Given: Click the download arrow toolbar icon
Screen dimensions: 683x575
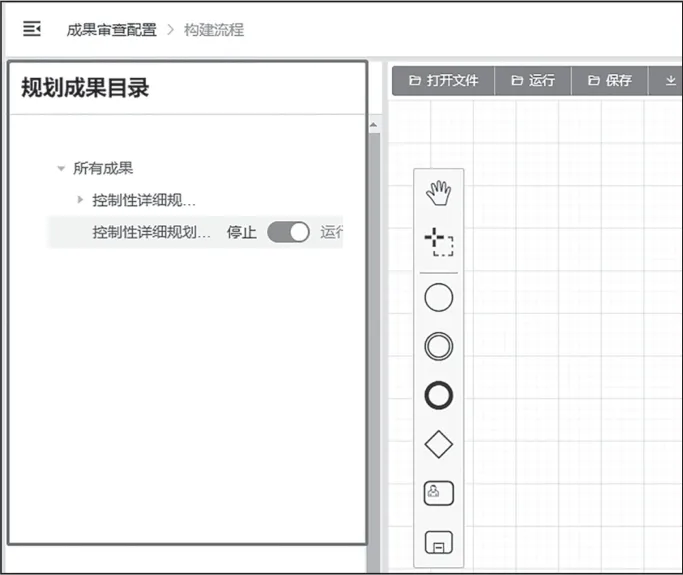Looking at the screenshot, I should coord(671,81).
